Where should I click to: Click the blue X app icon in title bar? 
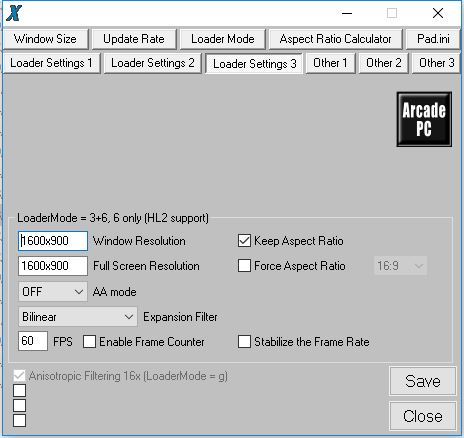(x=14, y=13)
